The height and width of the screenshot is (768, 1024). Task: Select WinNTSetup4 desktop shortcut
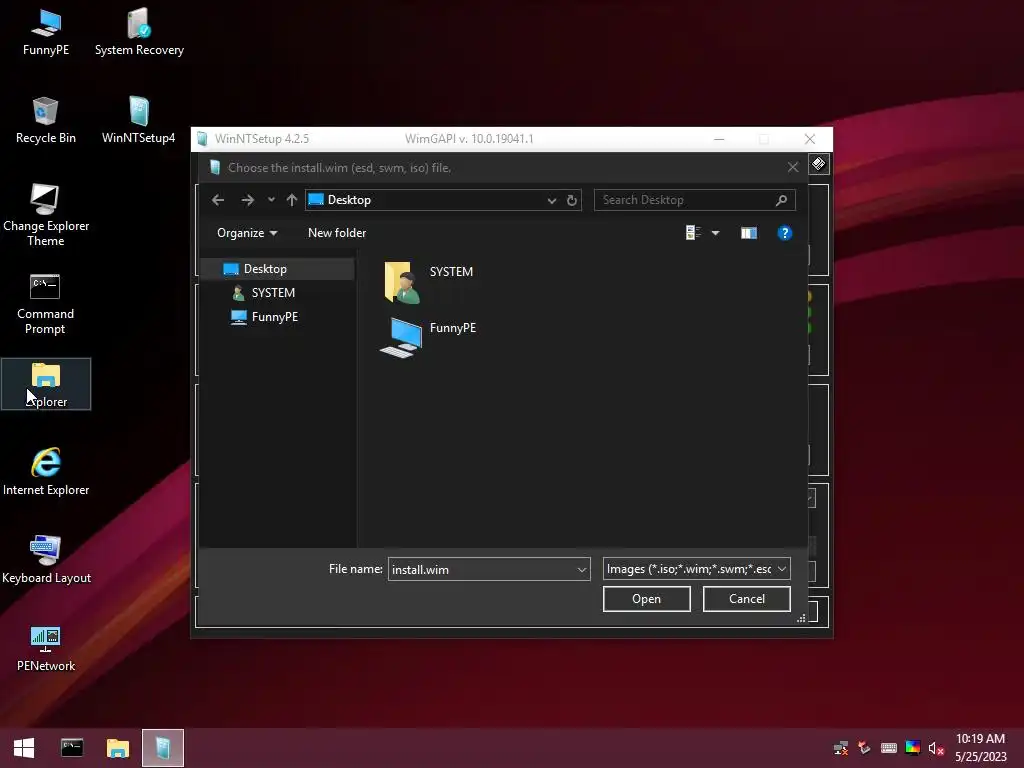pyautogui.click(x=138, y=121)
